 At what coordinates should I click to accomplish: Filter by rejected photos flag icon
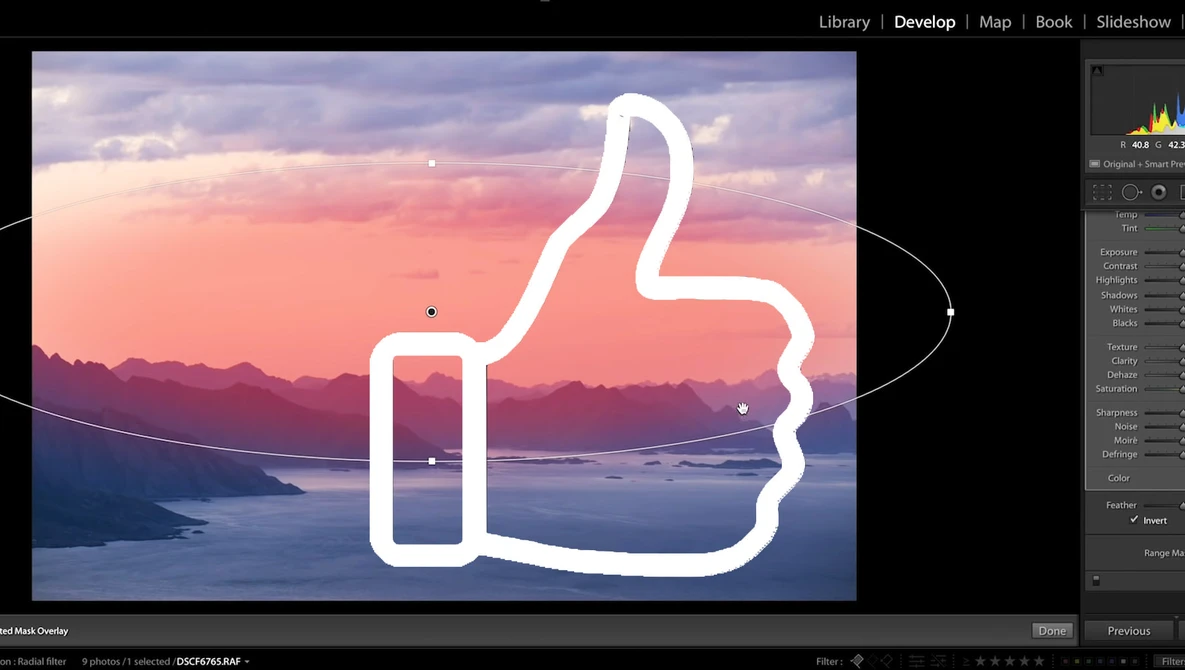click(x=886, y=662)
